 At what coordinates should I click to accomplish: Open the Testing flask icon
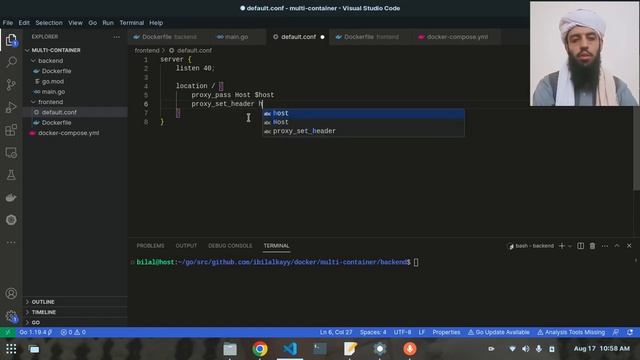coord(11,175)
